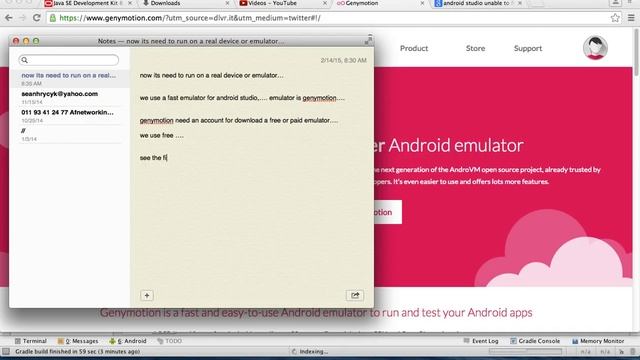Viewport: 640px width, 360px height.
Task: Open the Event Log panel
Action: (x=481, y=341)
